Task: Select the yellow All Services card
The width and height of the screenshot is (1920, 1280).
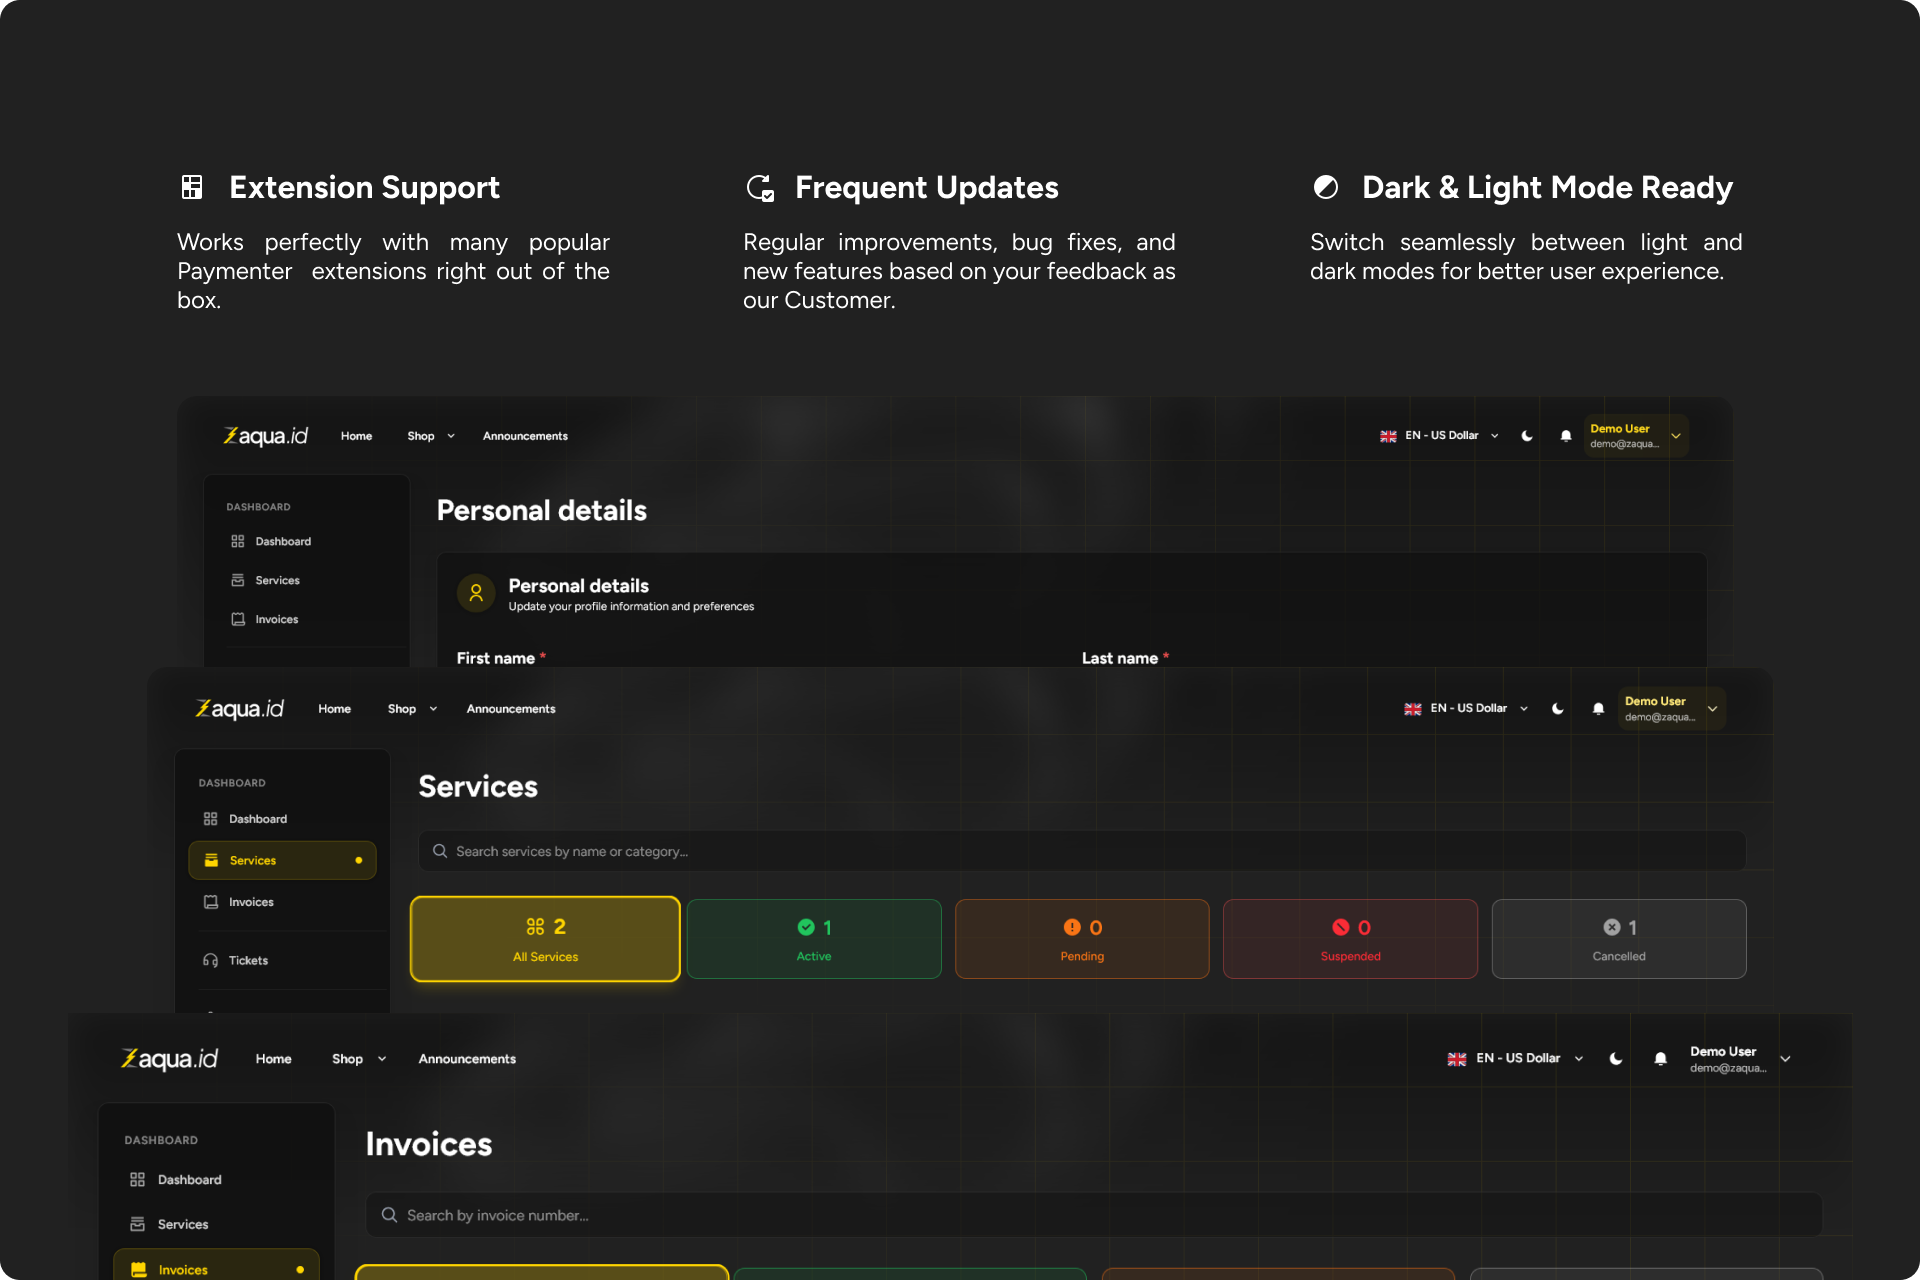Action: [x=545, y=939]
